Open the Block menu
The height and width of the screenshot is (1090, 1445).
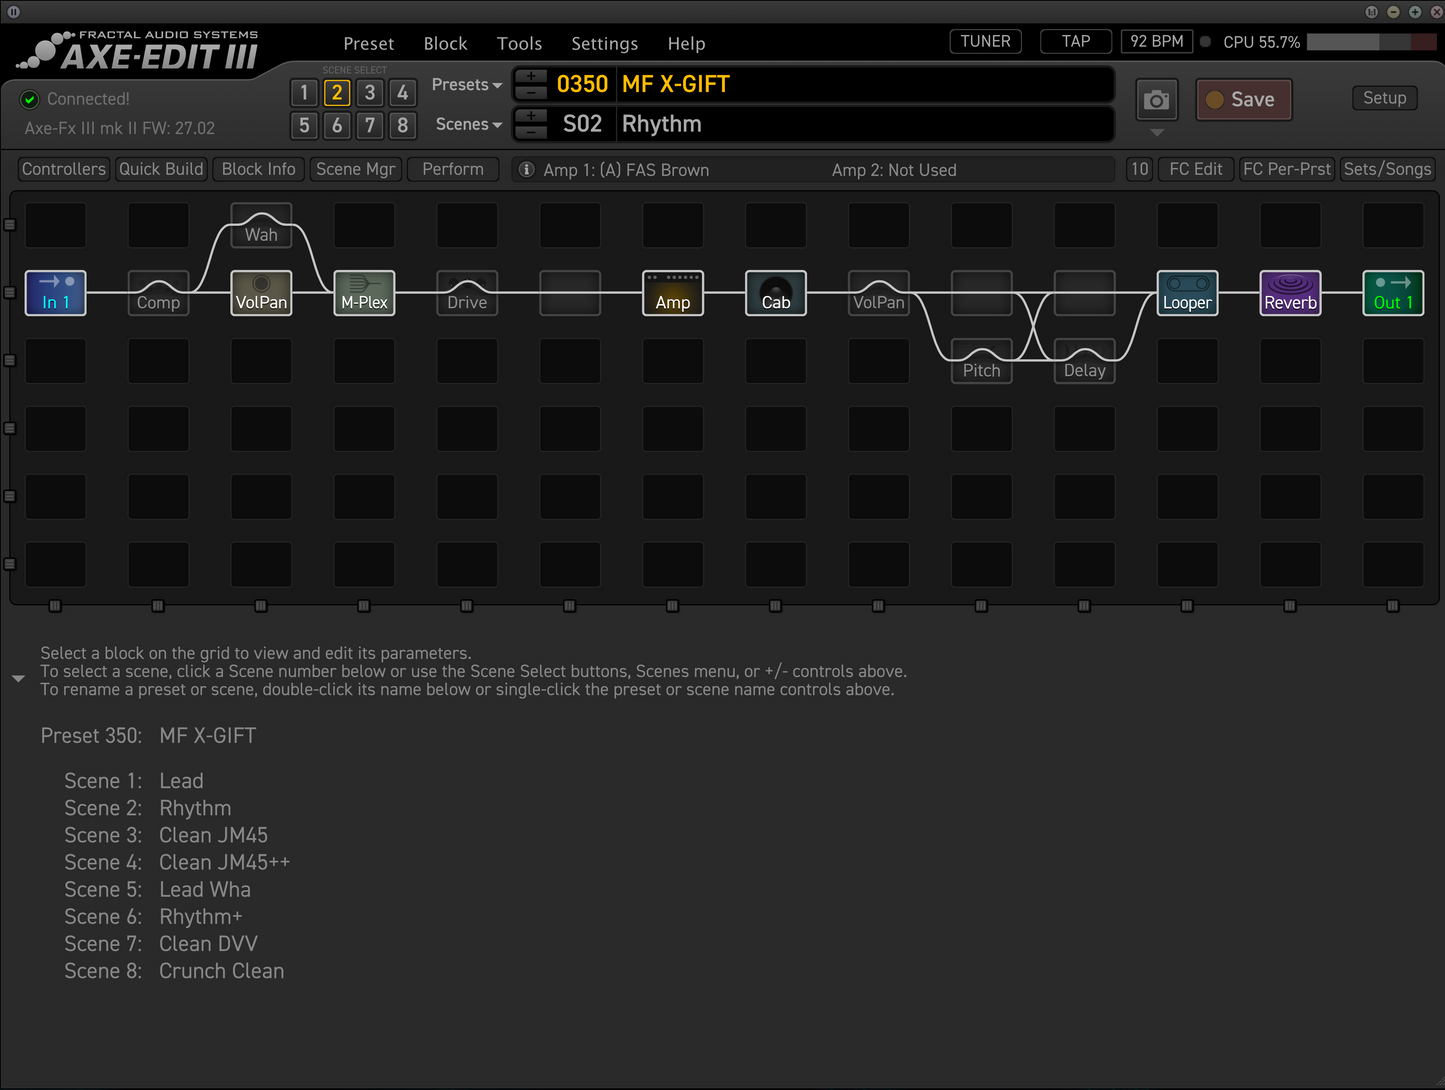[x=445, y=44]
